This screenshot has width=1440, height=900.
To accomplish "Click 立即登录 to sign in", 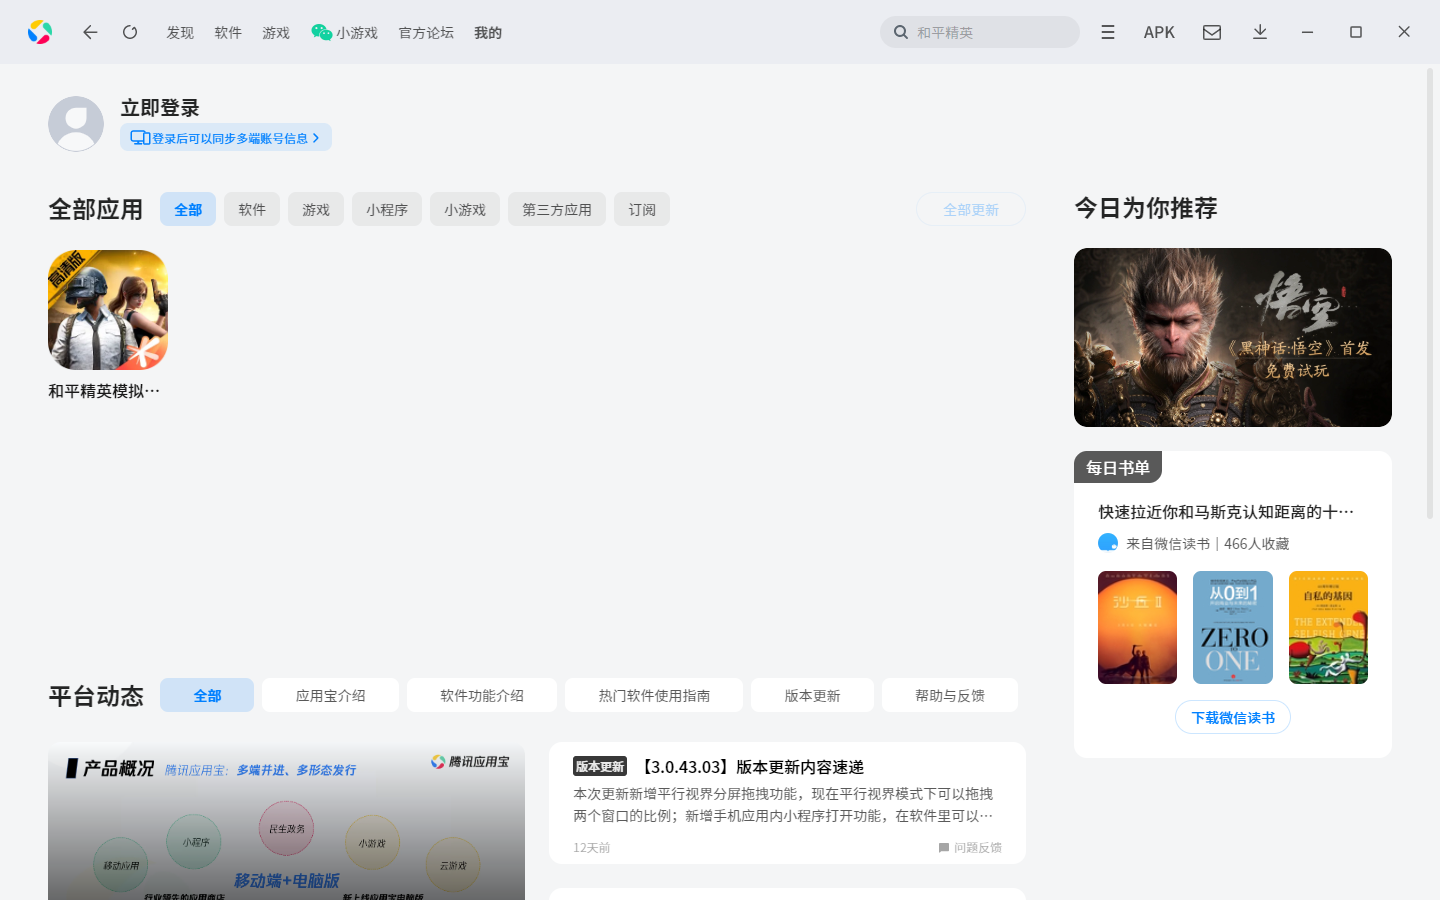I will (x=160, y=107).
